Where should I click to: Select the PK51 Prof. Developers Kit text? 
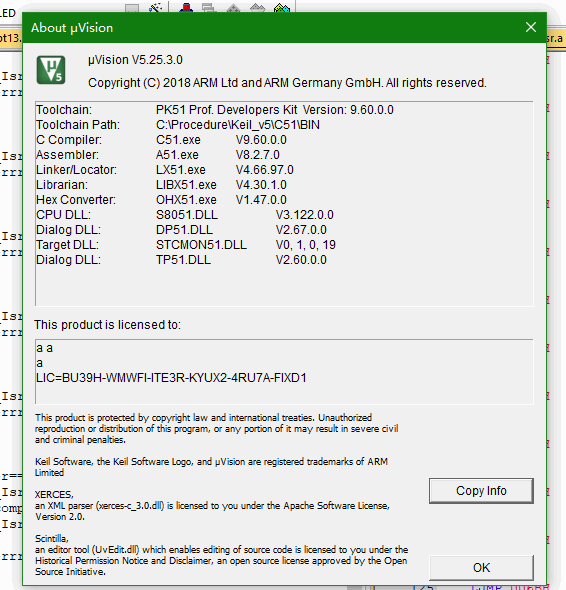click(227, 110)
